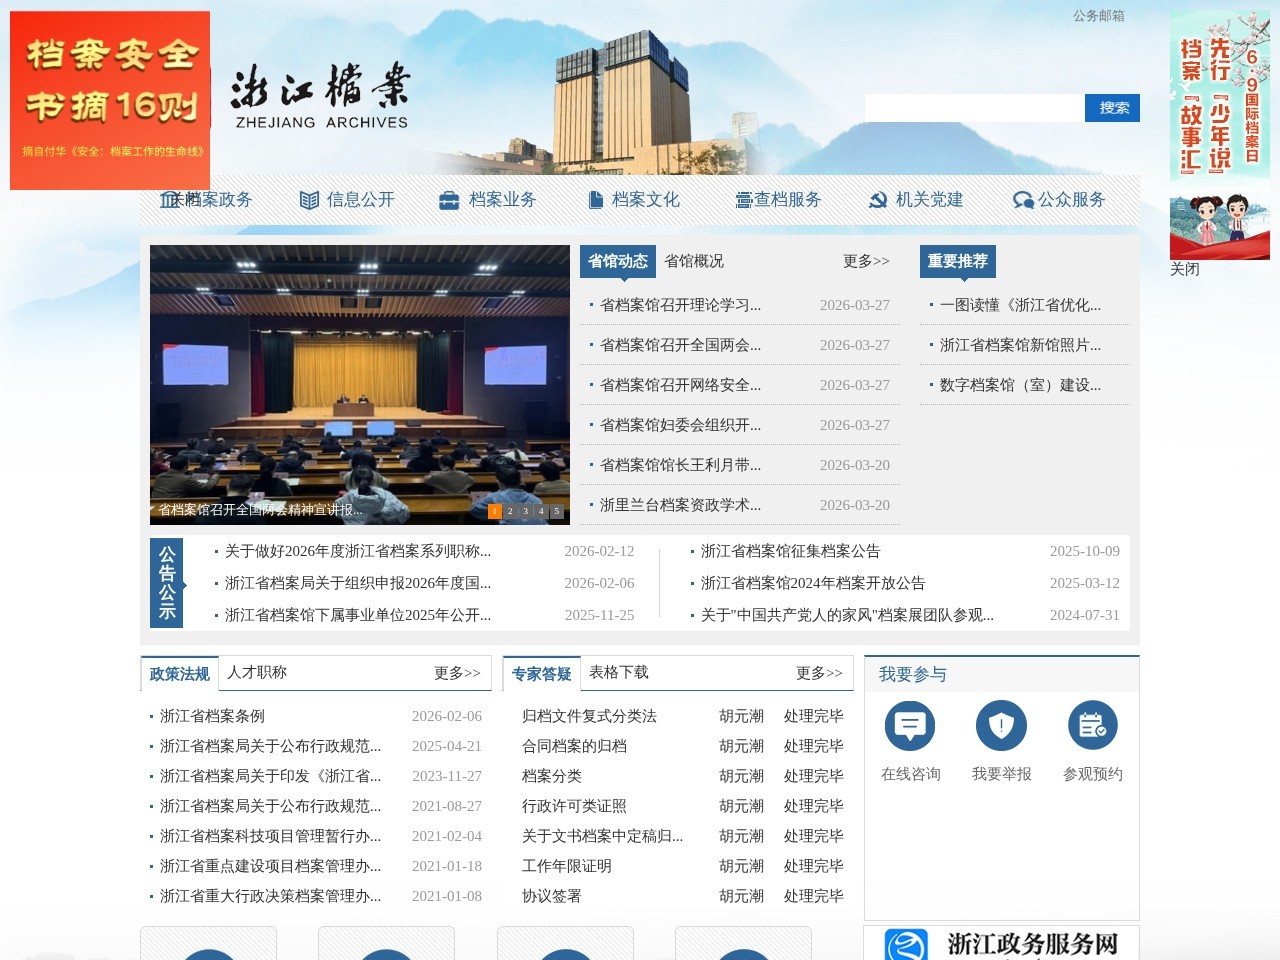Open the 公务邮箱 link
1280x960 pixels.
pyautogui.click(x=1099, y=16)
